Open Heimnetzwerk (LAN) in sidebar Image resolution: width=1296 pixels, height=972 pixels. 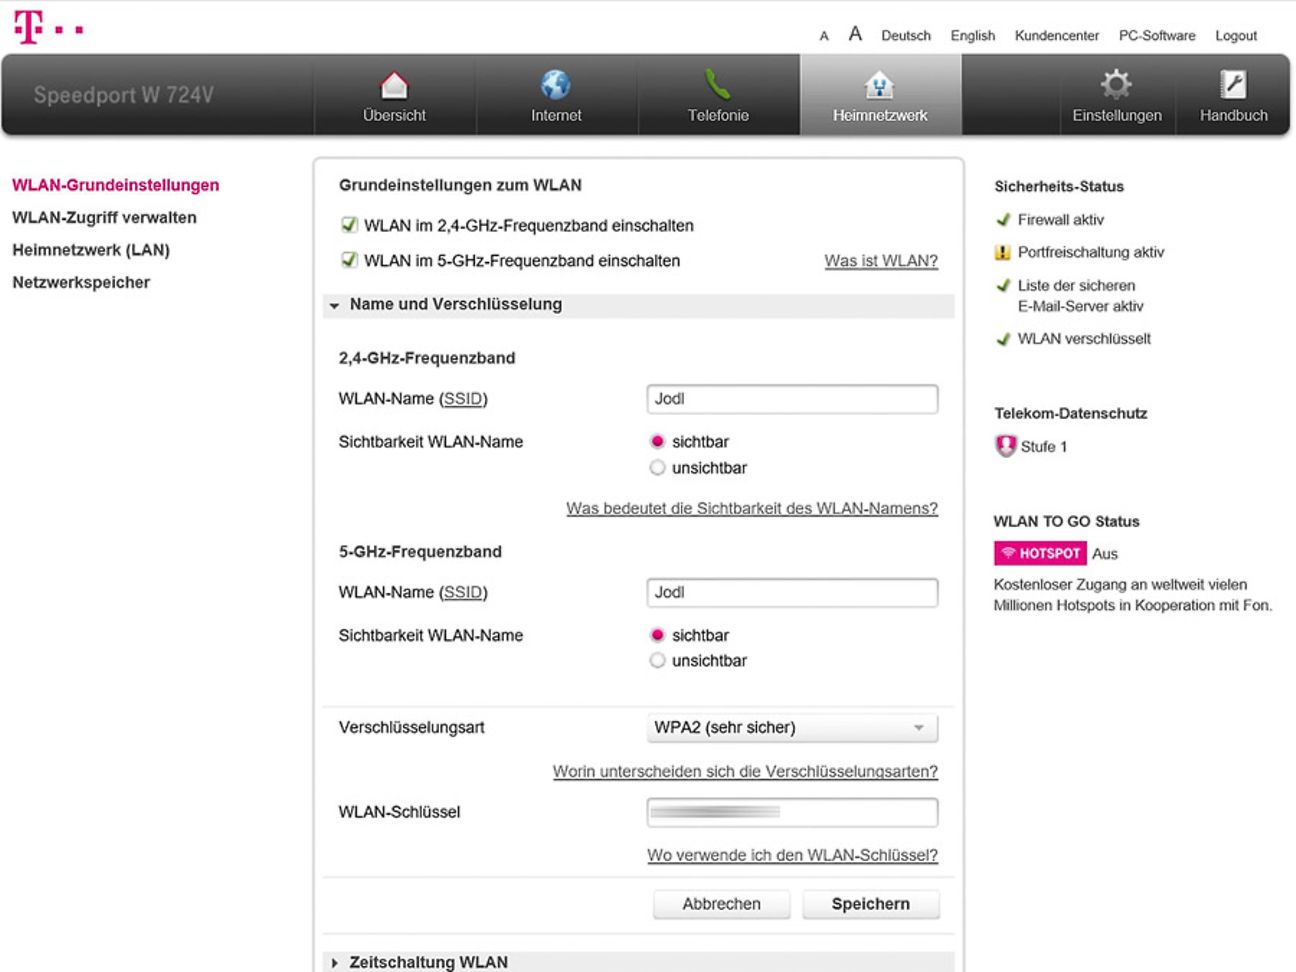coord(91,250)
